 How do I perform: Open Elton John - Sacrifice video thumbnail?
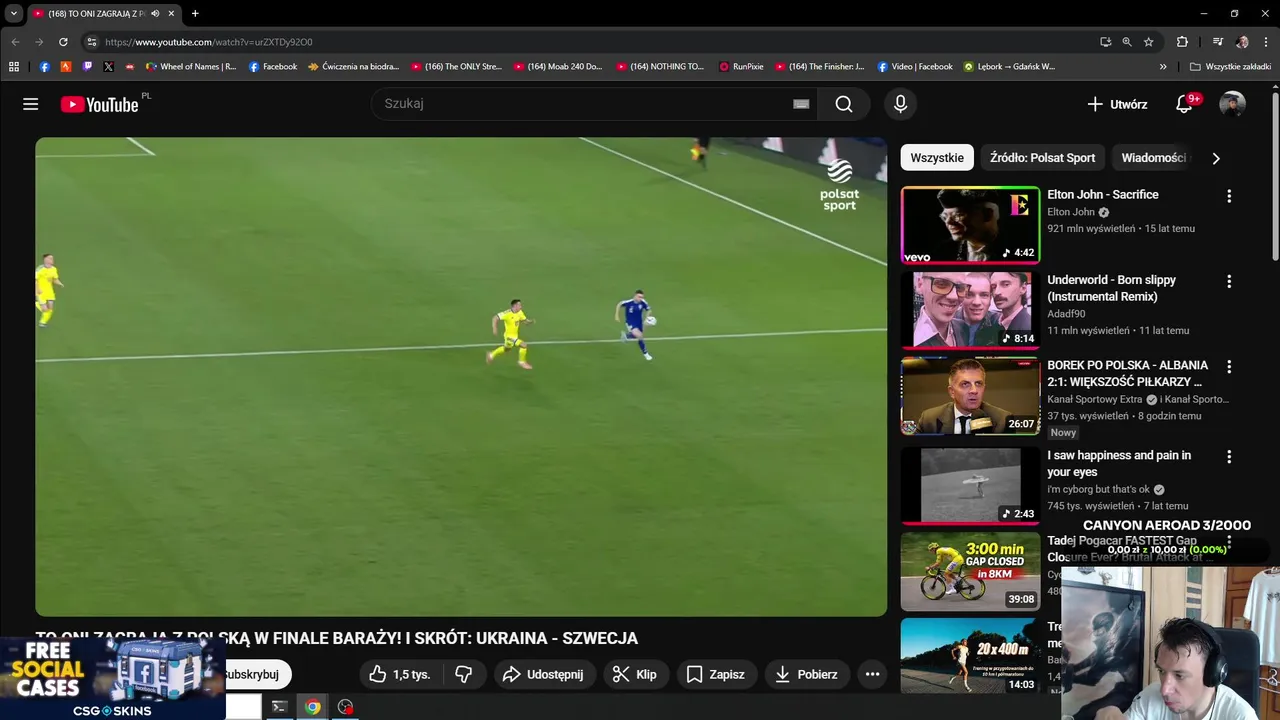pyautogui.click(x=970, y=225)
